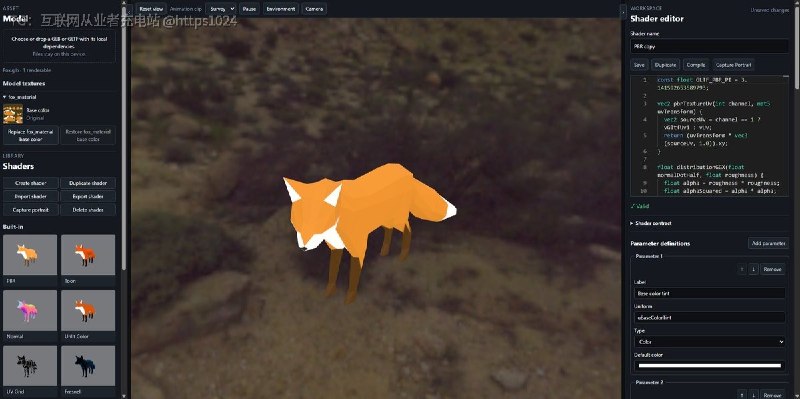Select the Normal built-in shader thumbnail
The image size is (800, 399).
pyautogui.click(x=30, y=310)
